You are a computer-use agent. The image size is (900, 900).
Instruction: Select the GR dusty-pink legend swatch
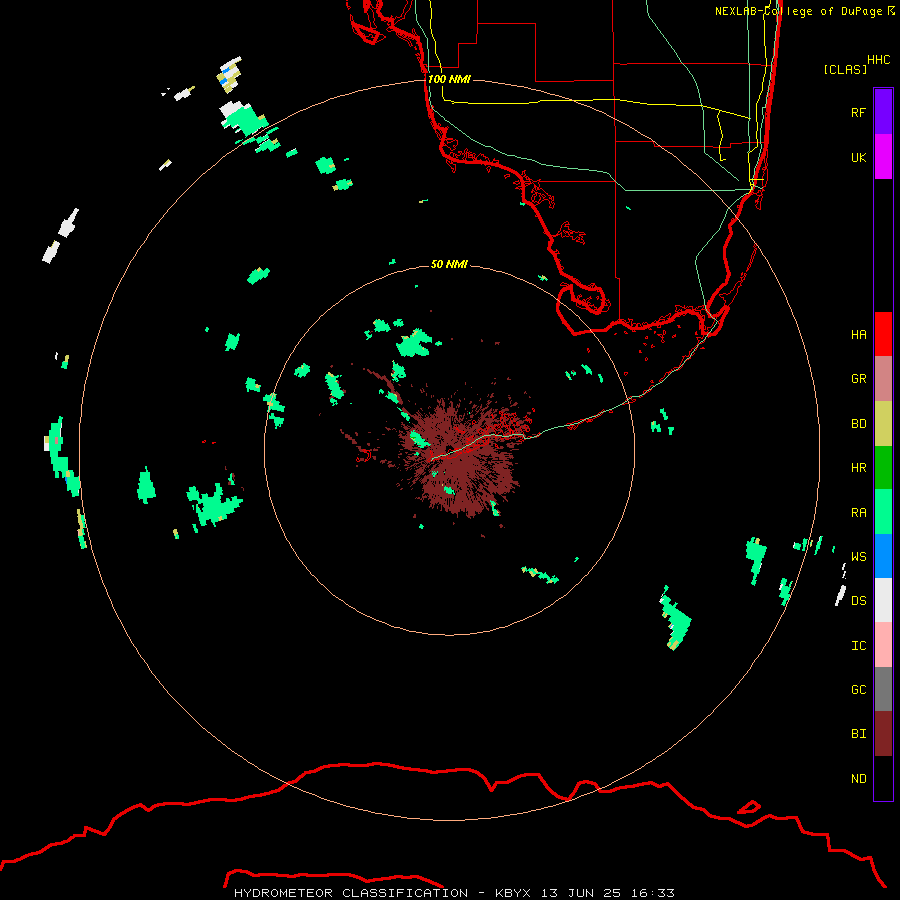[x=883, y=379]
